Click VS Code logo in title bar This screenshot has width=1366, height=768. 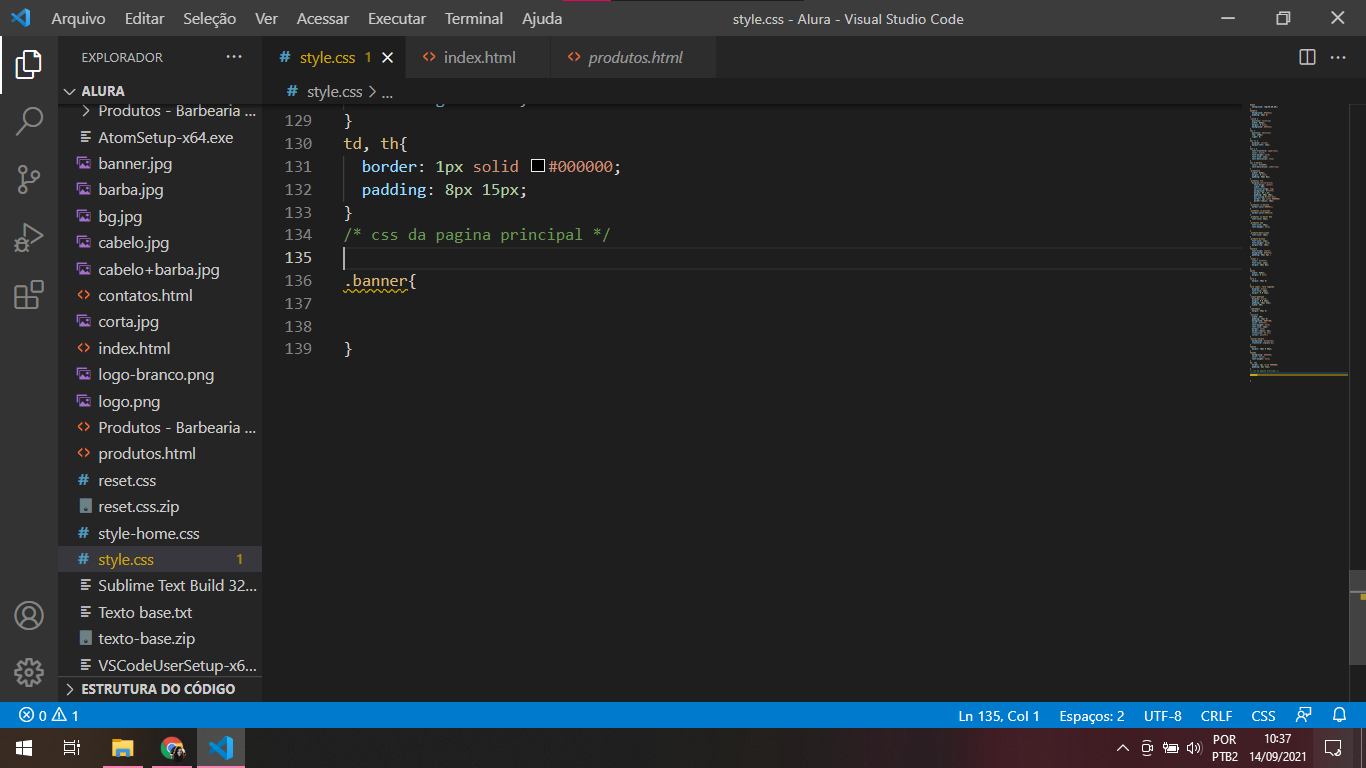click(x=20, y=18)
